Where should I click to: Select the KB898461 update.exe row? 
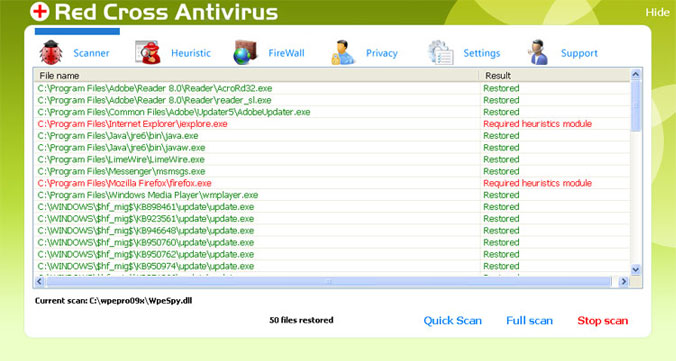332,207
